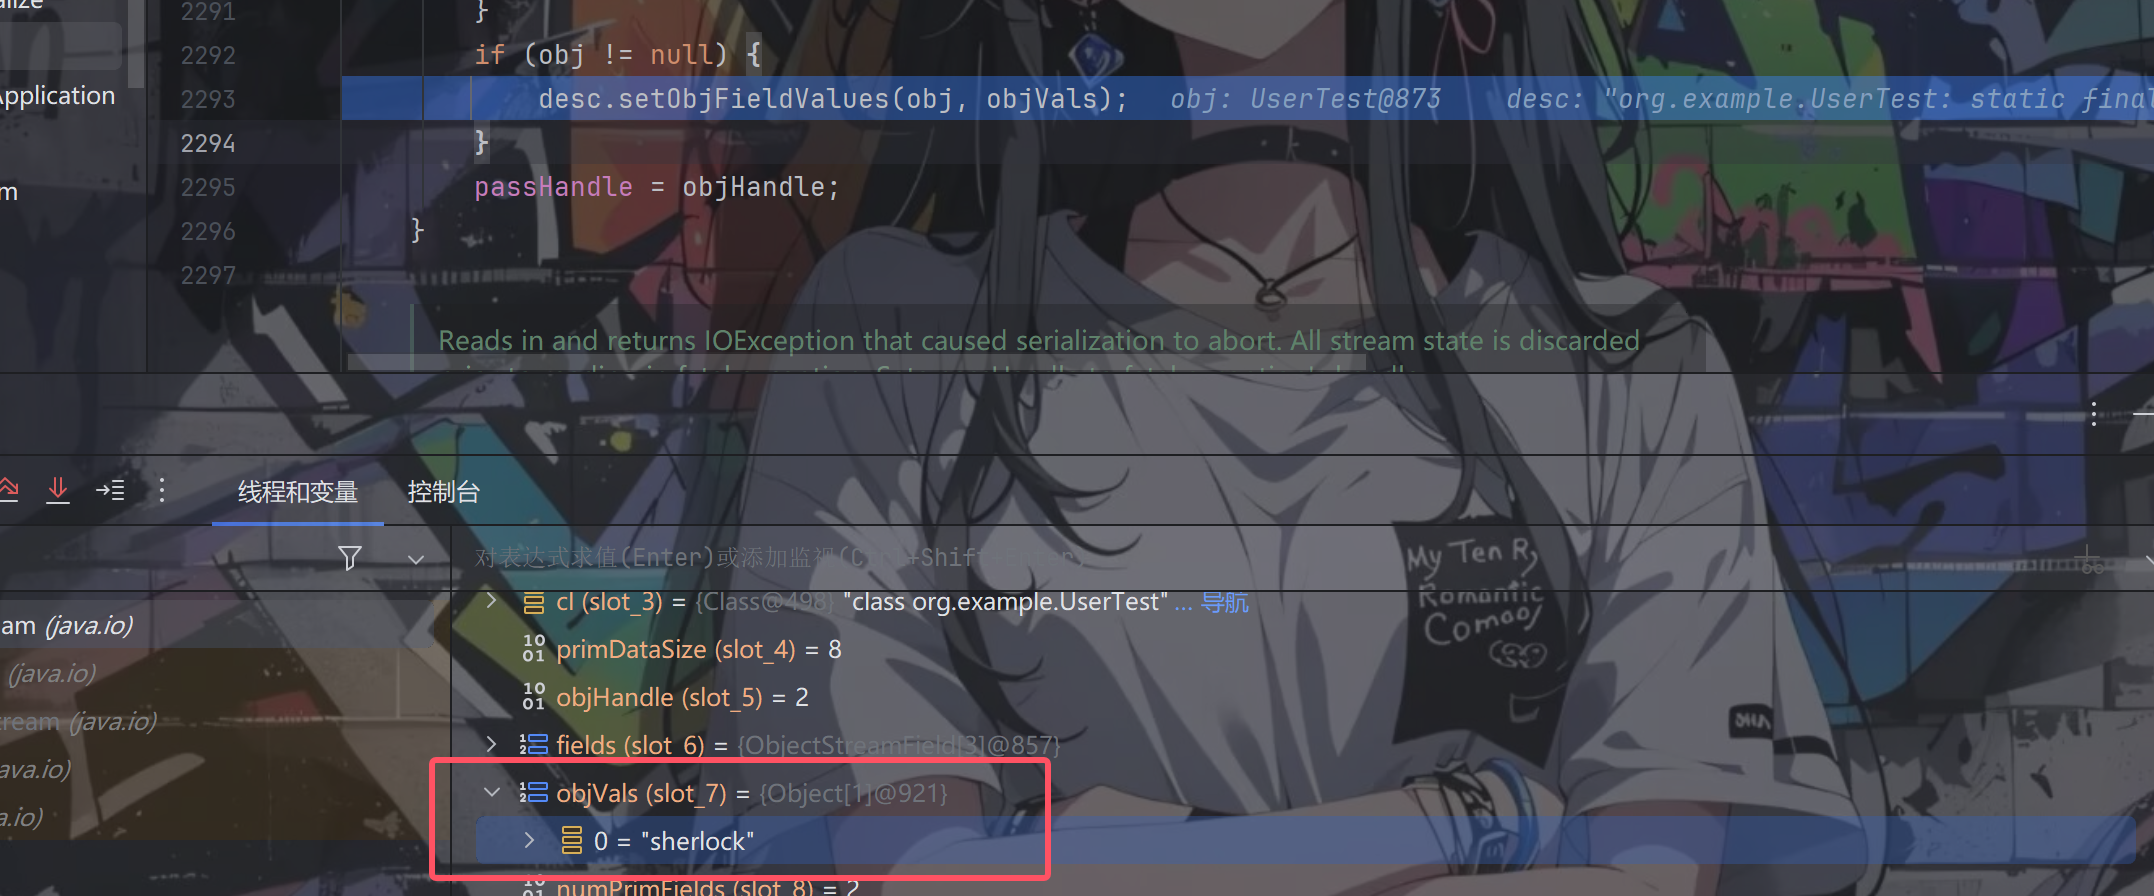This screenshot has width=2154, height=896.
Task: Switch to the 线程和变量 tab
Action: (298, 492)
